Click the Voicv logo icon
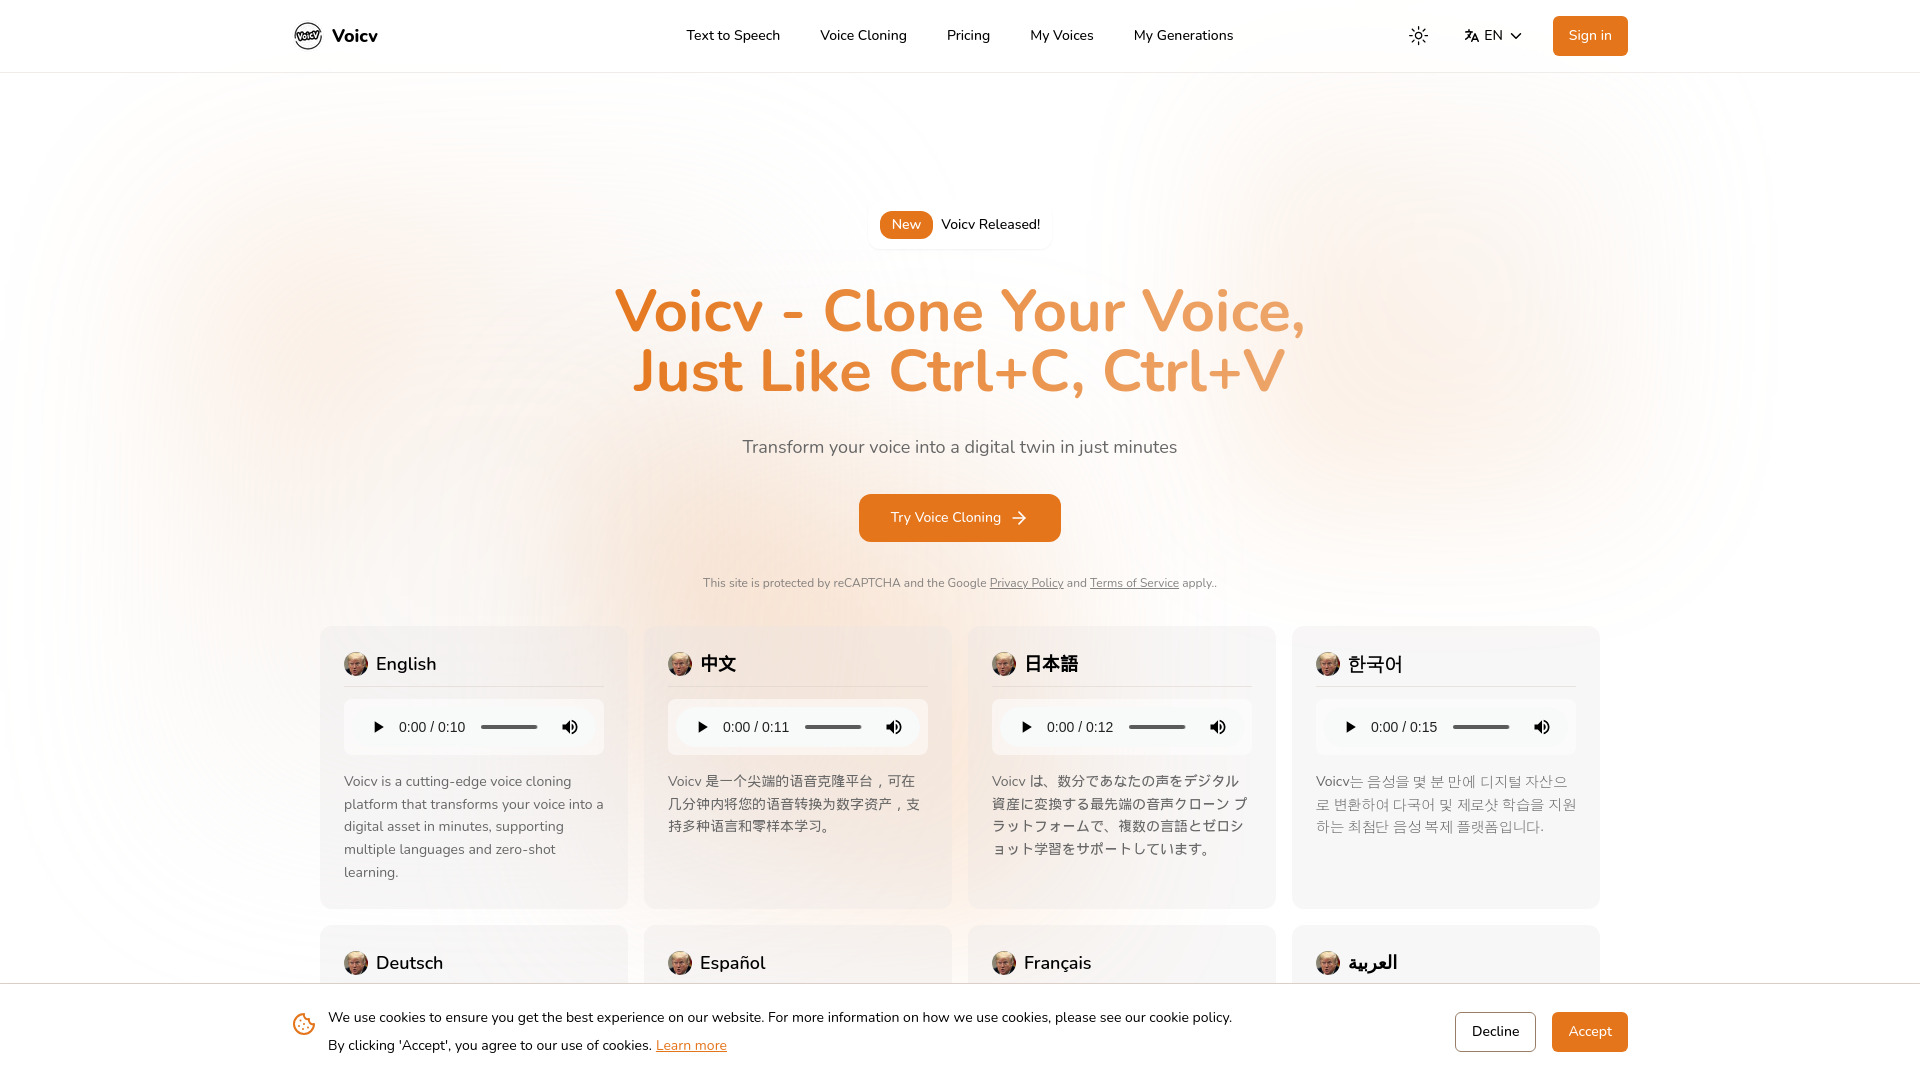Image resolution: width=1920 pixels, height=1080 pixels. [x=307, y=36]
